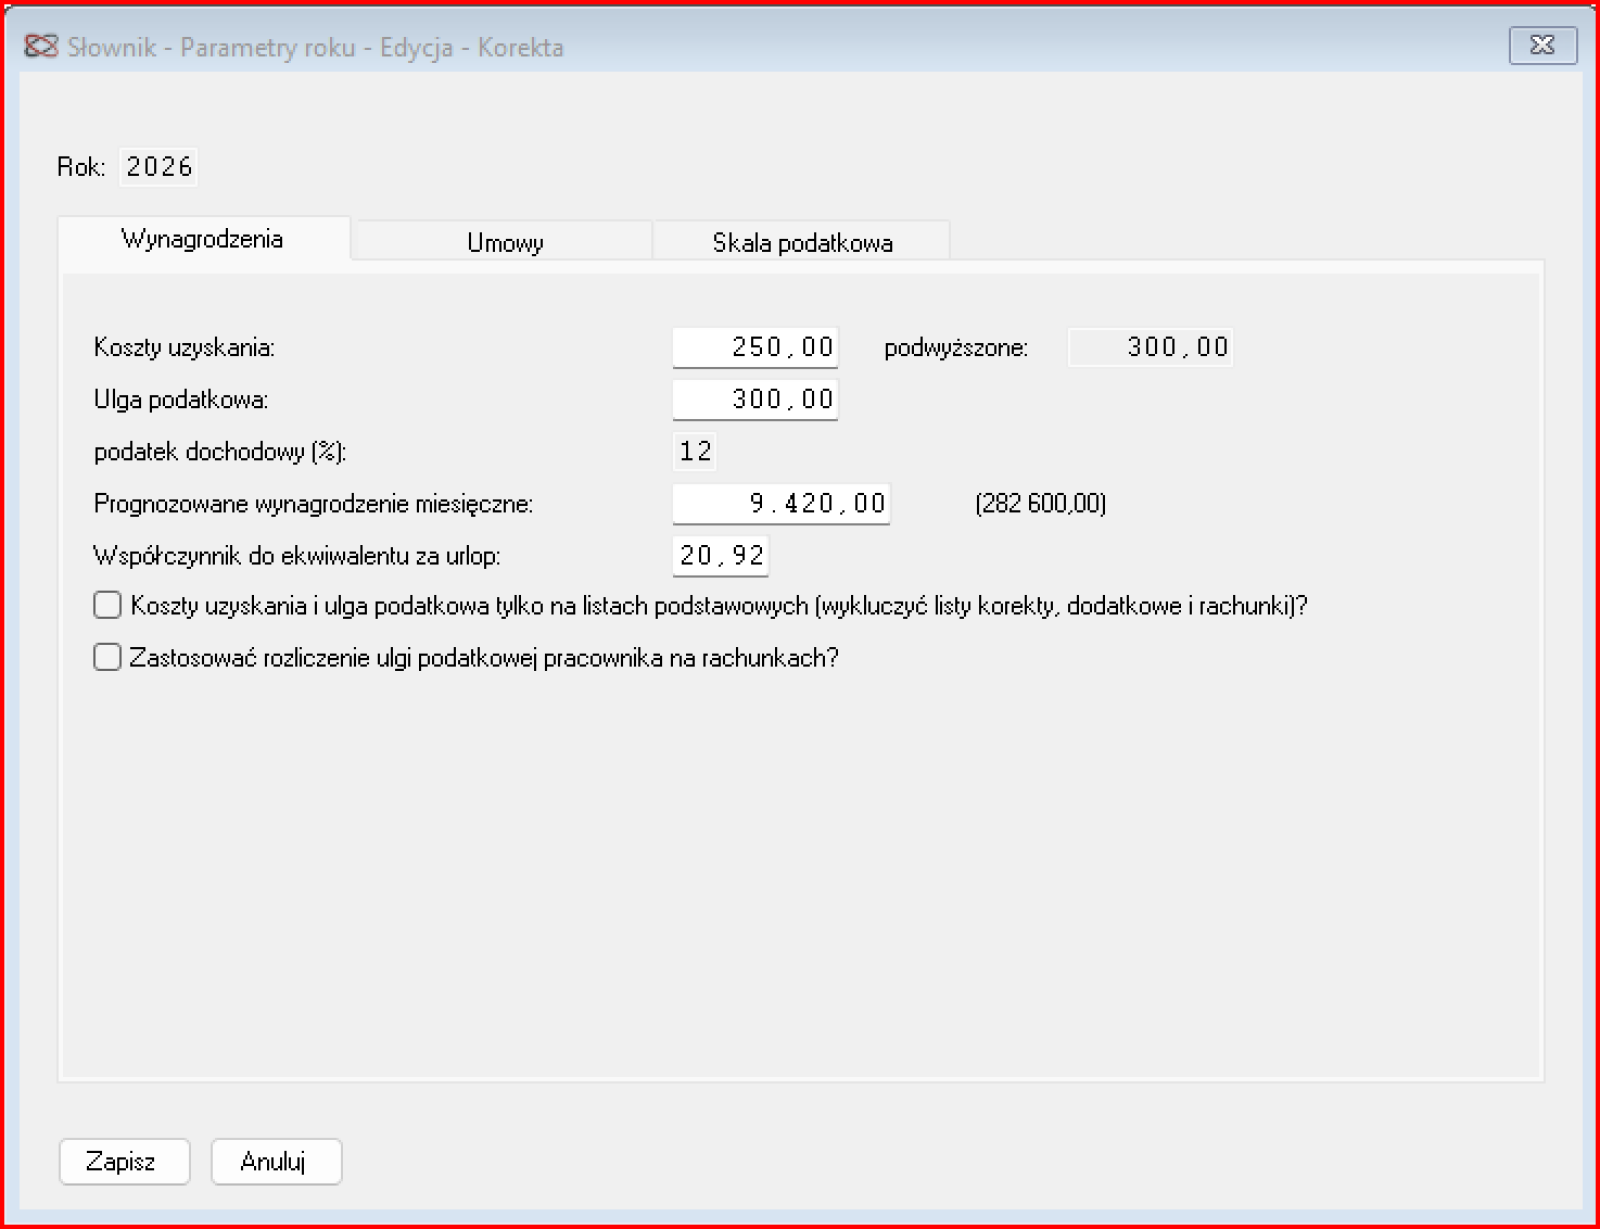Open the Skala podatkowa tab
1600x1229 pixels.
tap(802, 243)
